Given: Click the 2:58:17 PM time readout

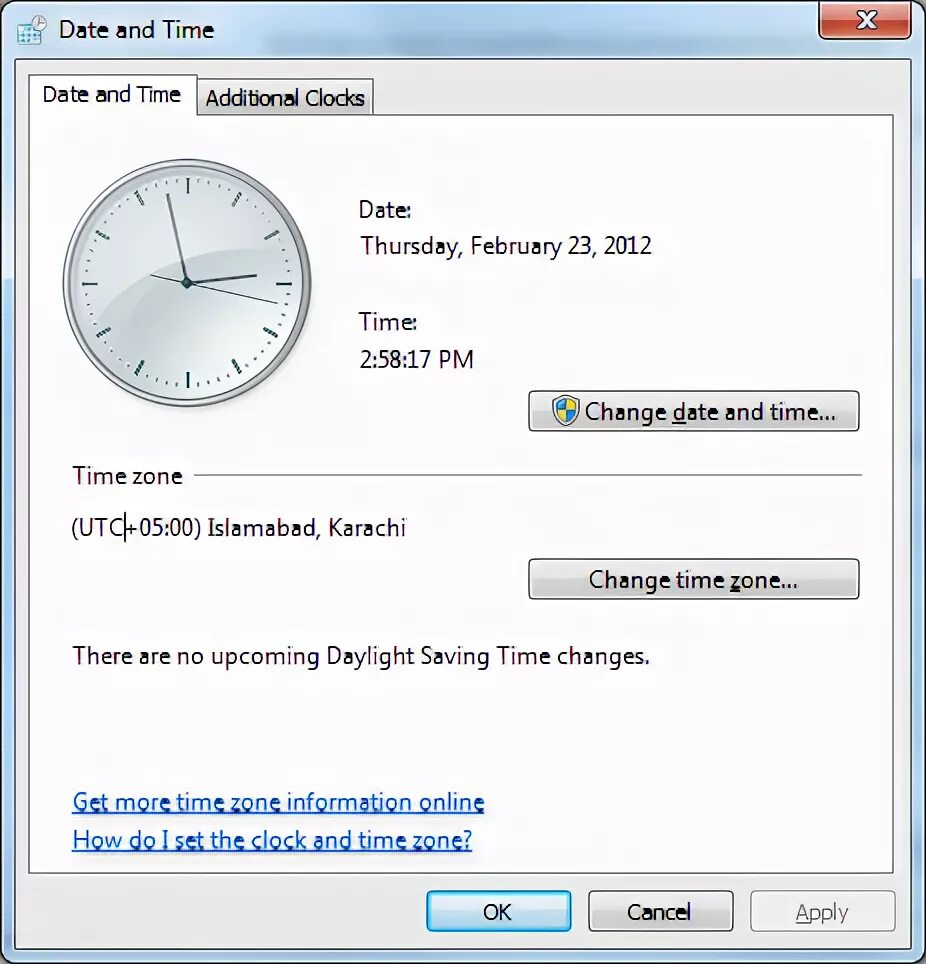Looking at the screenshot, I should tap(416, 359).
